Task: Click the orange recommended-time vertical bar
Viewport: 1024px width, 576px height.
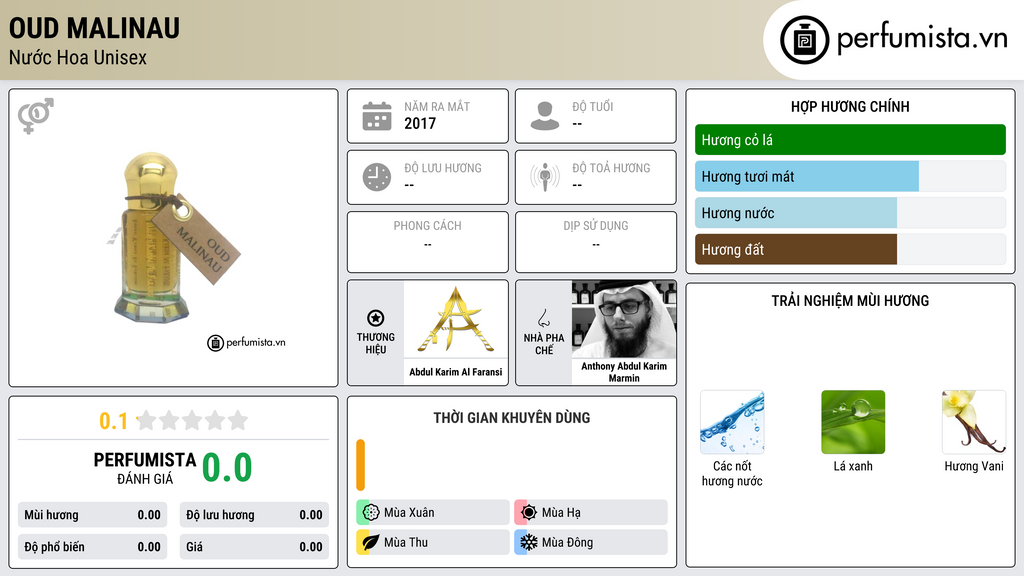Action: click(x=360, y=465)
